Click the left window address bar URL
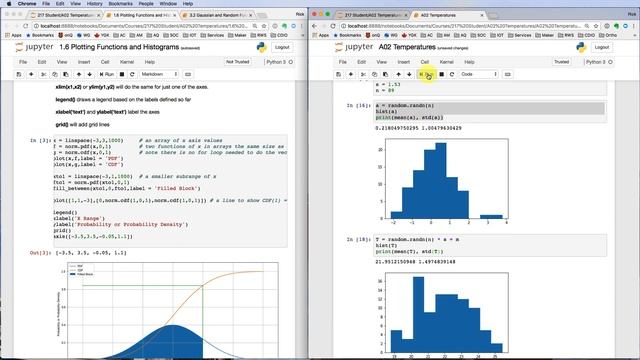 pyautogui.click(x=145, y=26)
